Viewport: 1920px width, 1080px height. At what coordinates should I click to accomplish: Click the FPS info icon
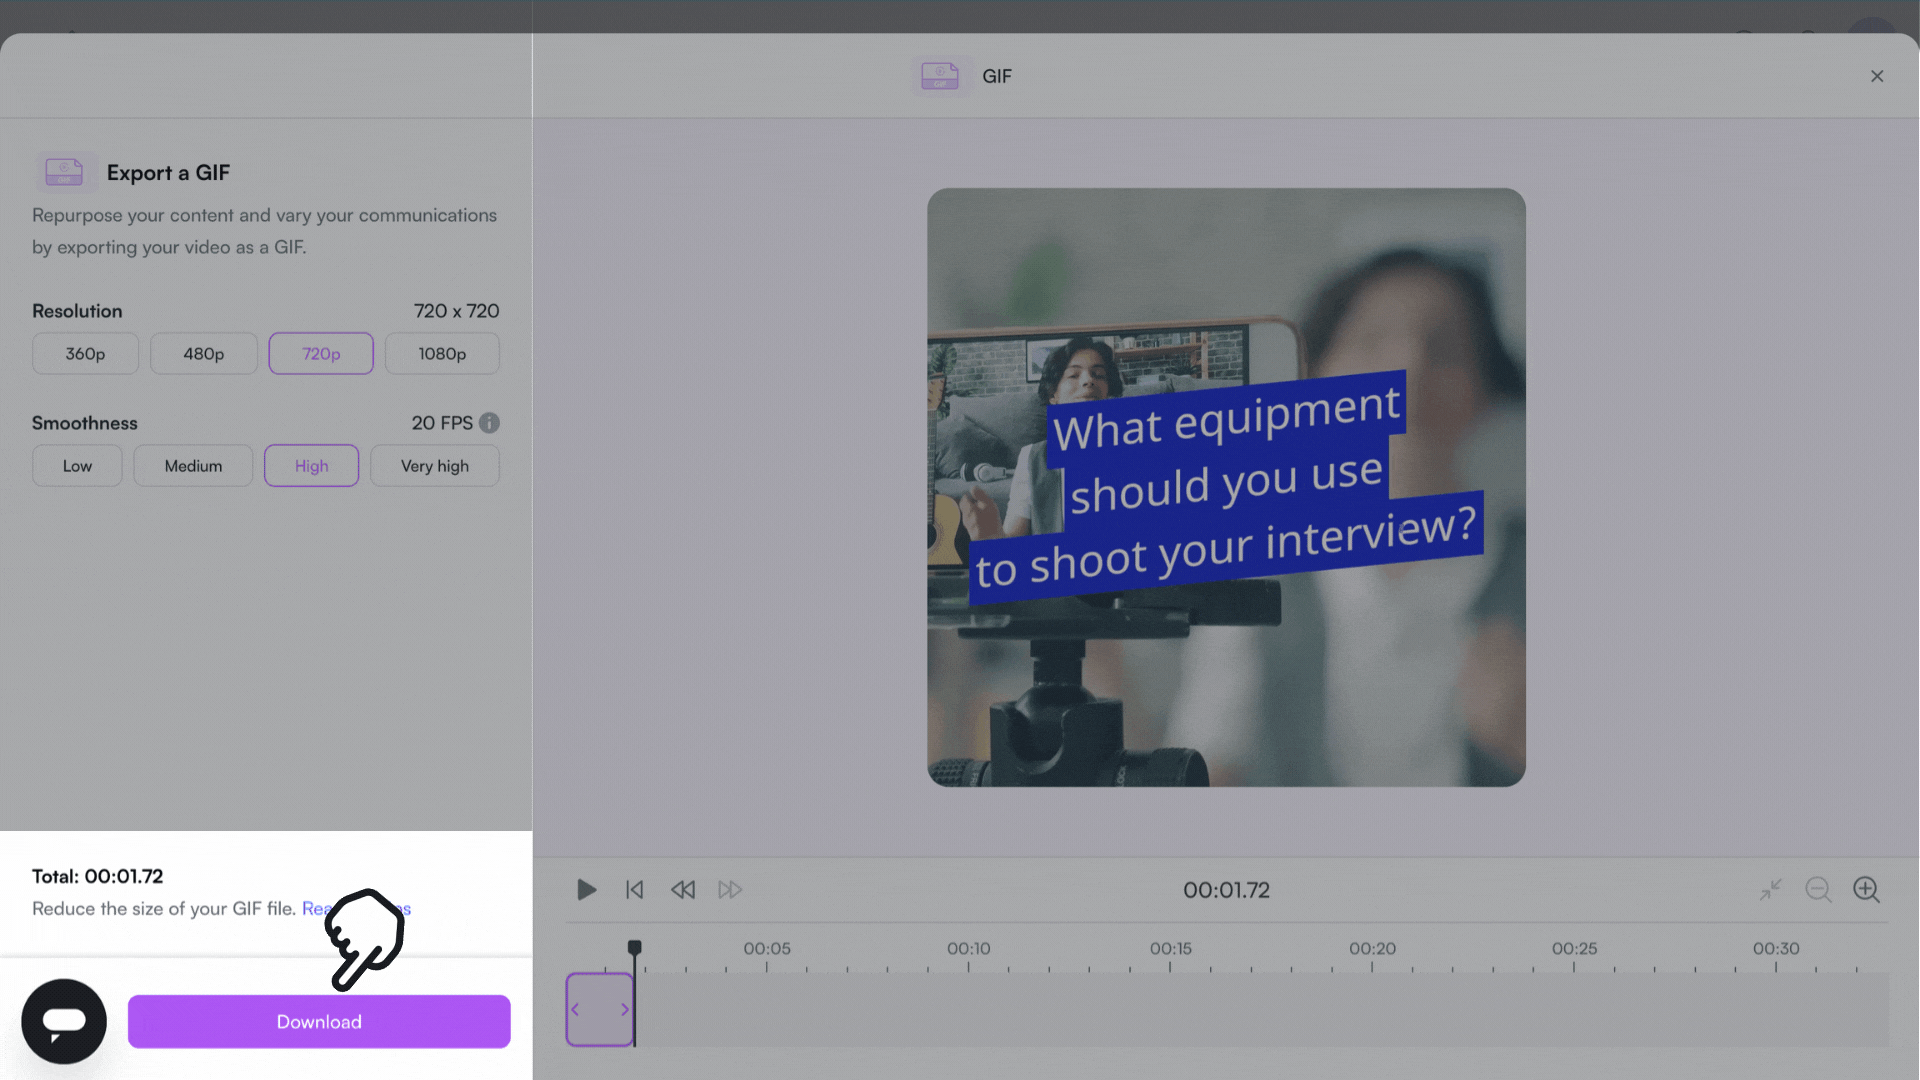489,423
